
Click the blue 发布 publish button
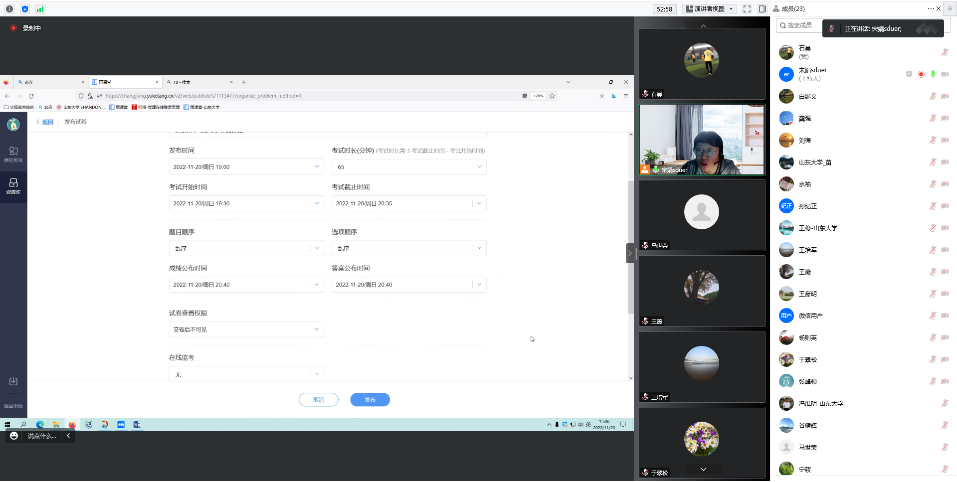(x=369, y=399)
